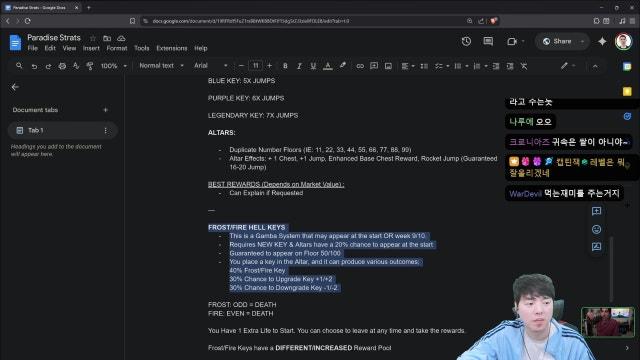Expand the Normal text style dropdown
Screen dimensions: 640x360
pos(161,66)
